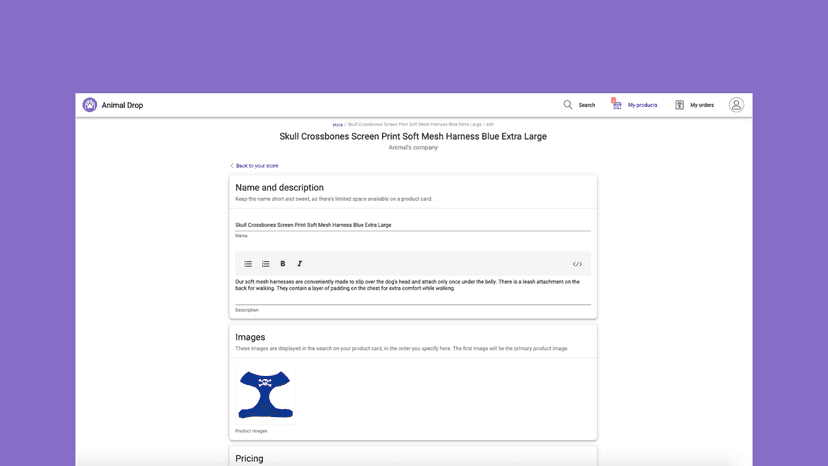Insert a bulleted list in description
The height and width of the screenshot is (466, 828).
(x=248, y=264)
